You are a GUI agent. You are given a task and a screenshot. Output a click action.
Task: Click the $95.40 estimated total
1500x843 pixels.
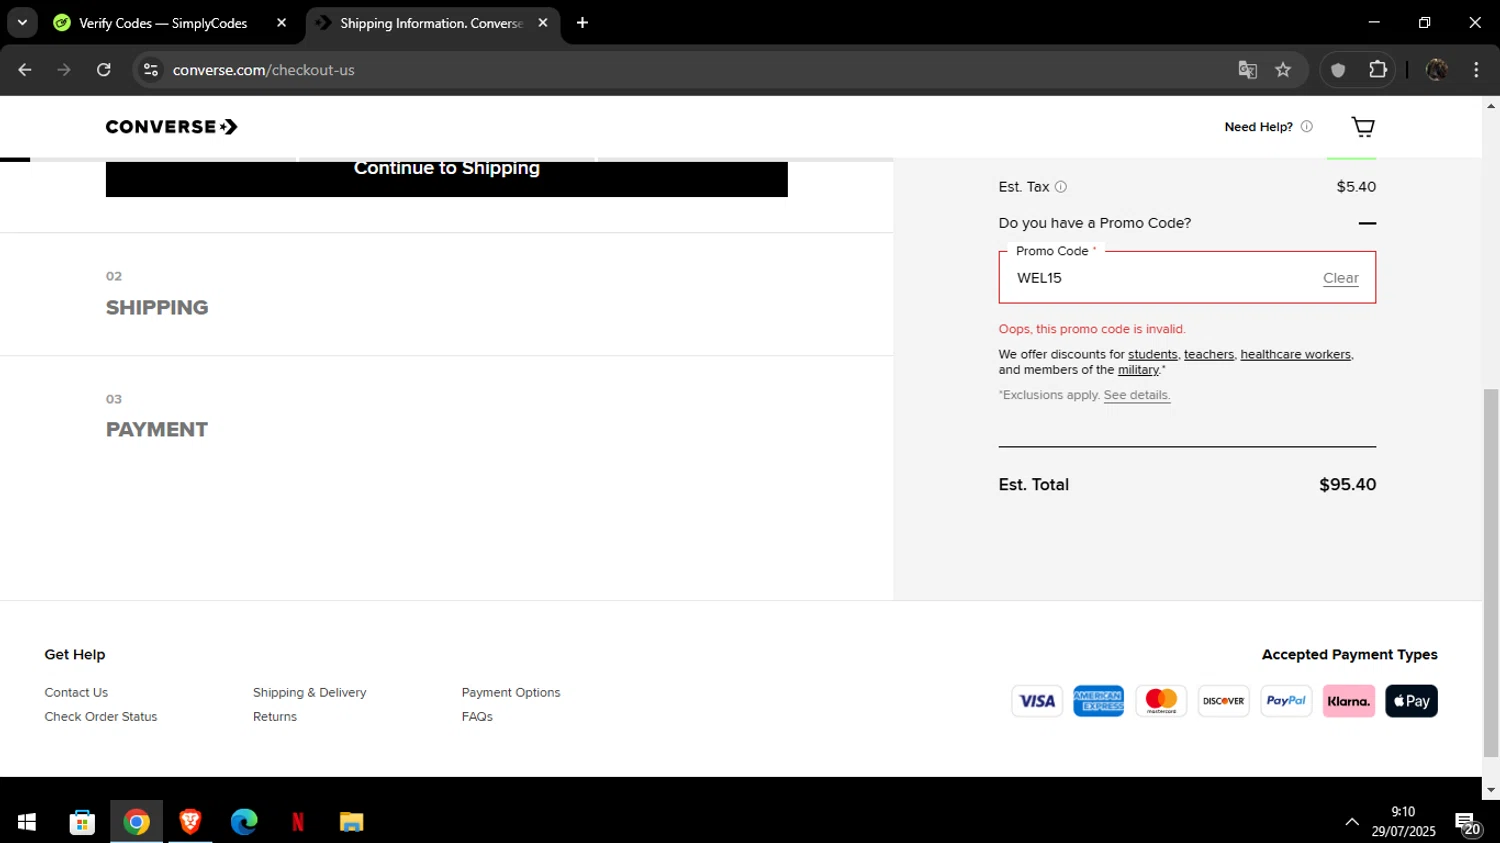click(x=1347, y=485)
